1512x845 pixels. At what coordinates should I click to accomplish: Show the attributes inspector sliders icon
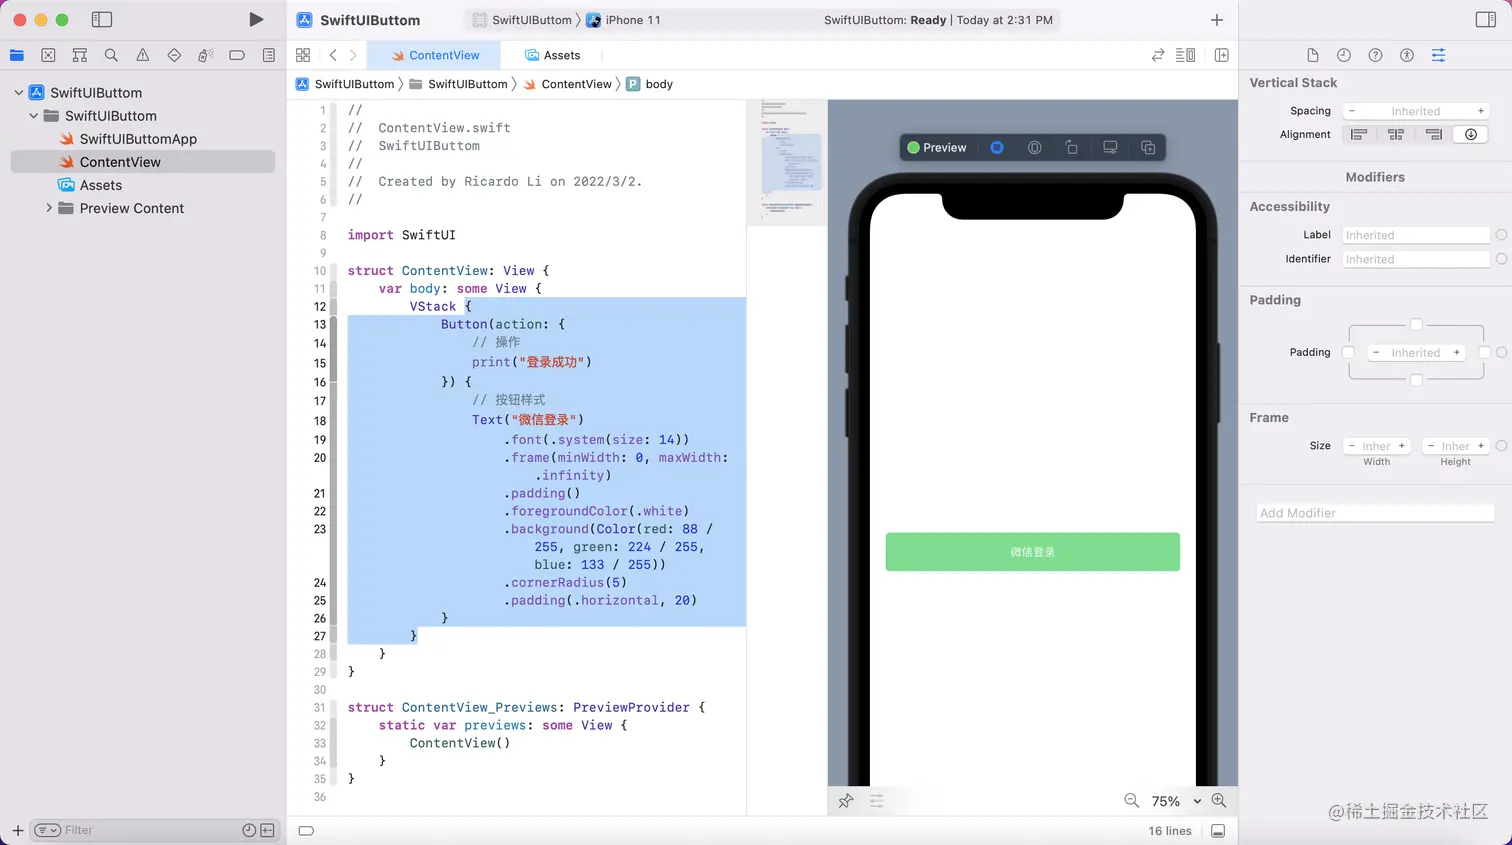(1438, 55)
